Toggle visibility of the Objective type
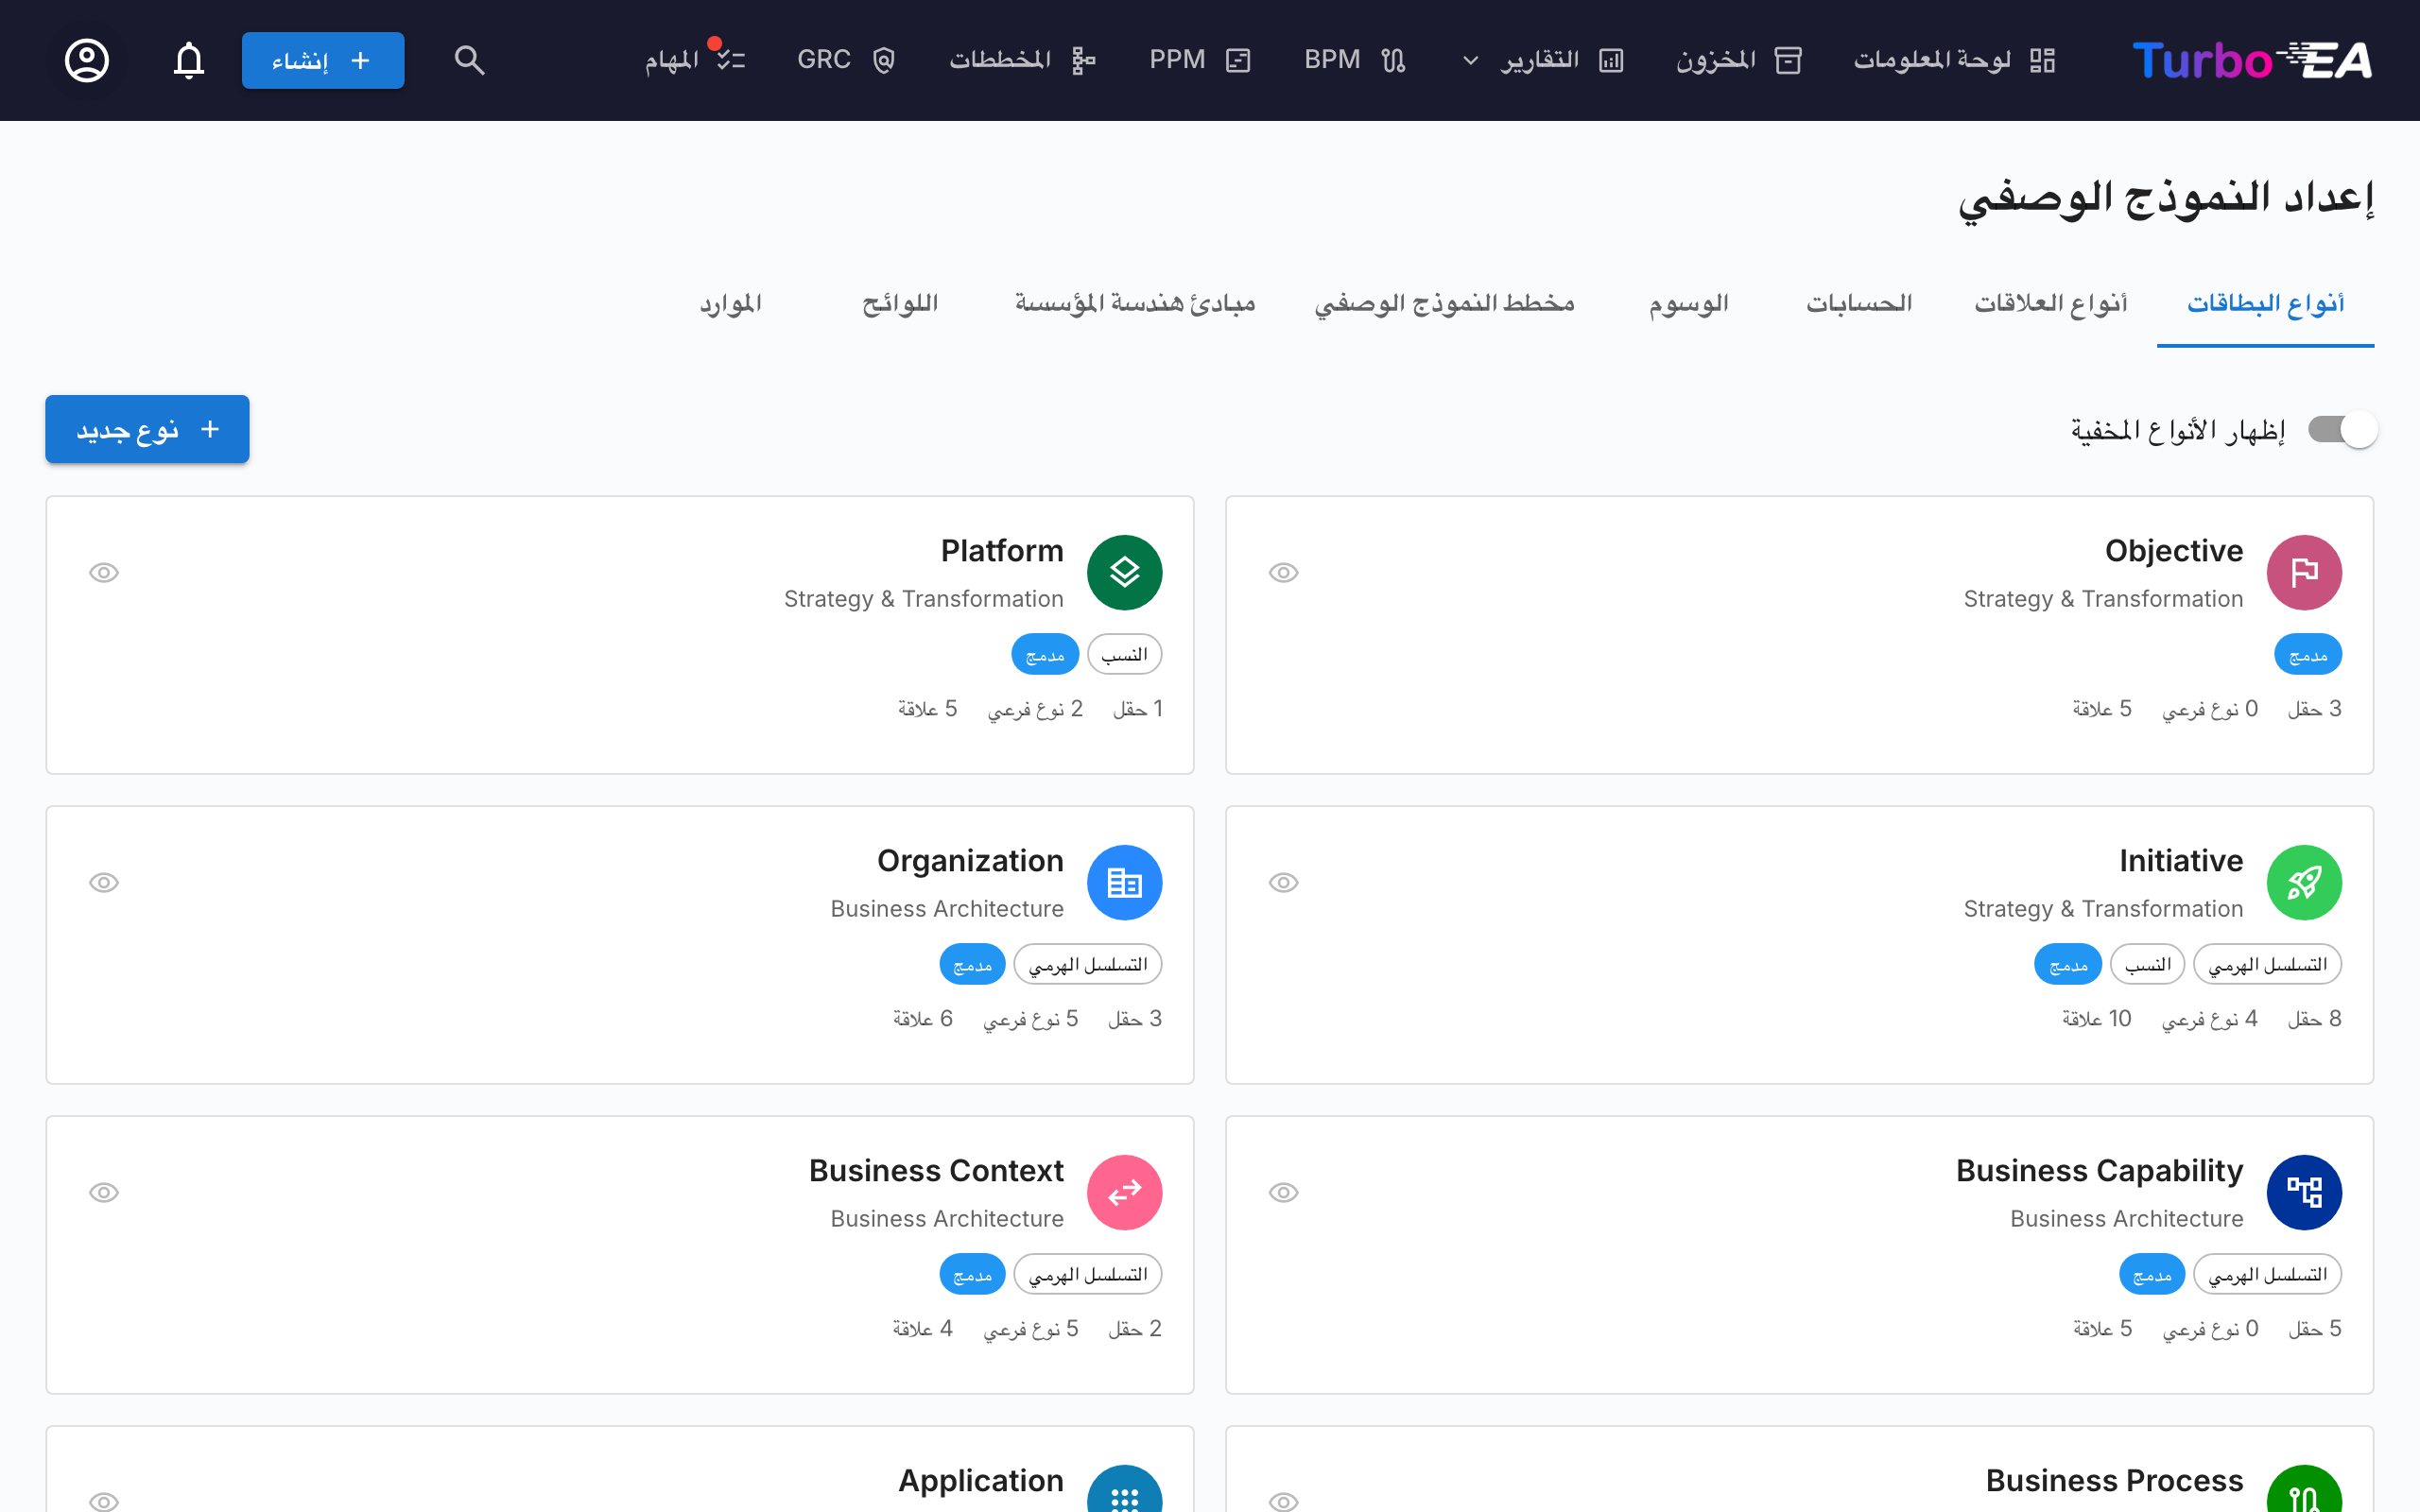 pos(1284,572)
